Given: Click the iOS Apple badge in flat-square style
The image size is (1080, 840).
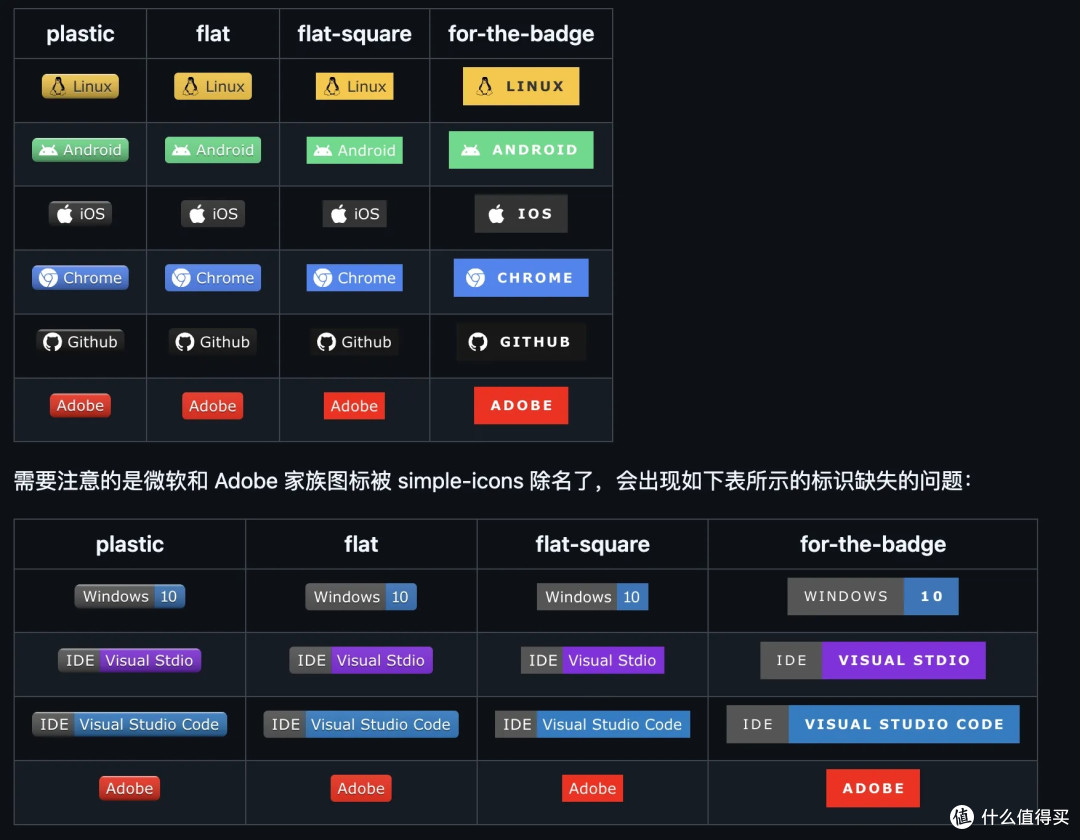Looking at the screenshot, I should pos(354,213).
